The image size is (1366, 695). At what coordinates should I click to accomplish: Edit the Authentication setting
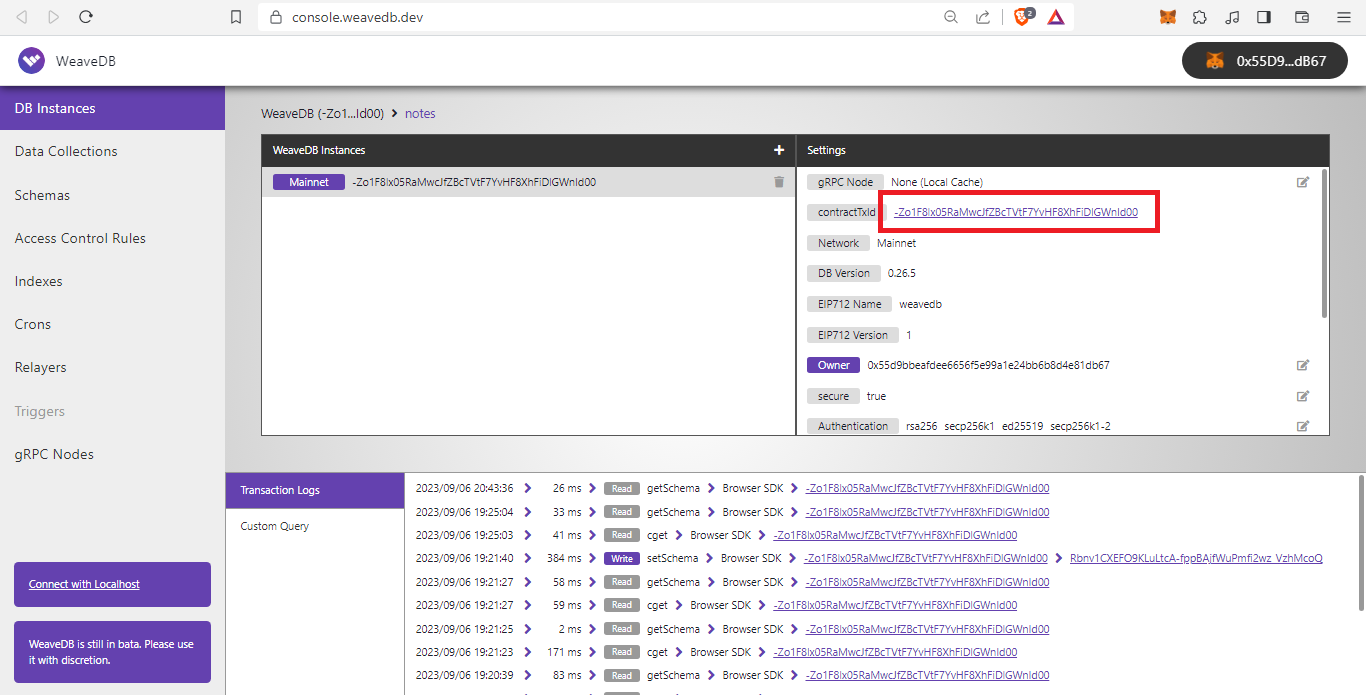pyautogui.click(x=1302, y=426)
